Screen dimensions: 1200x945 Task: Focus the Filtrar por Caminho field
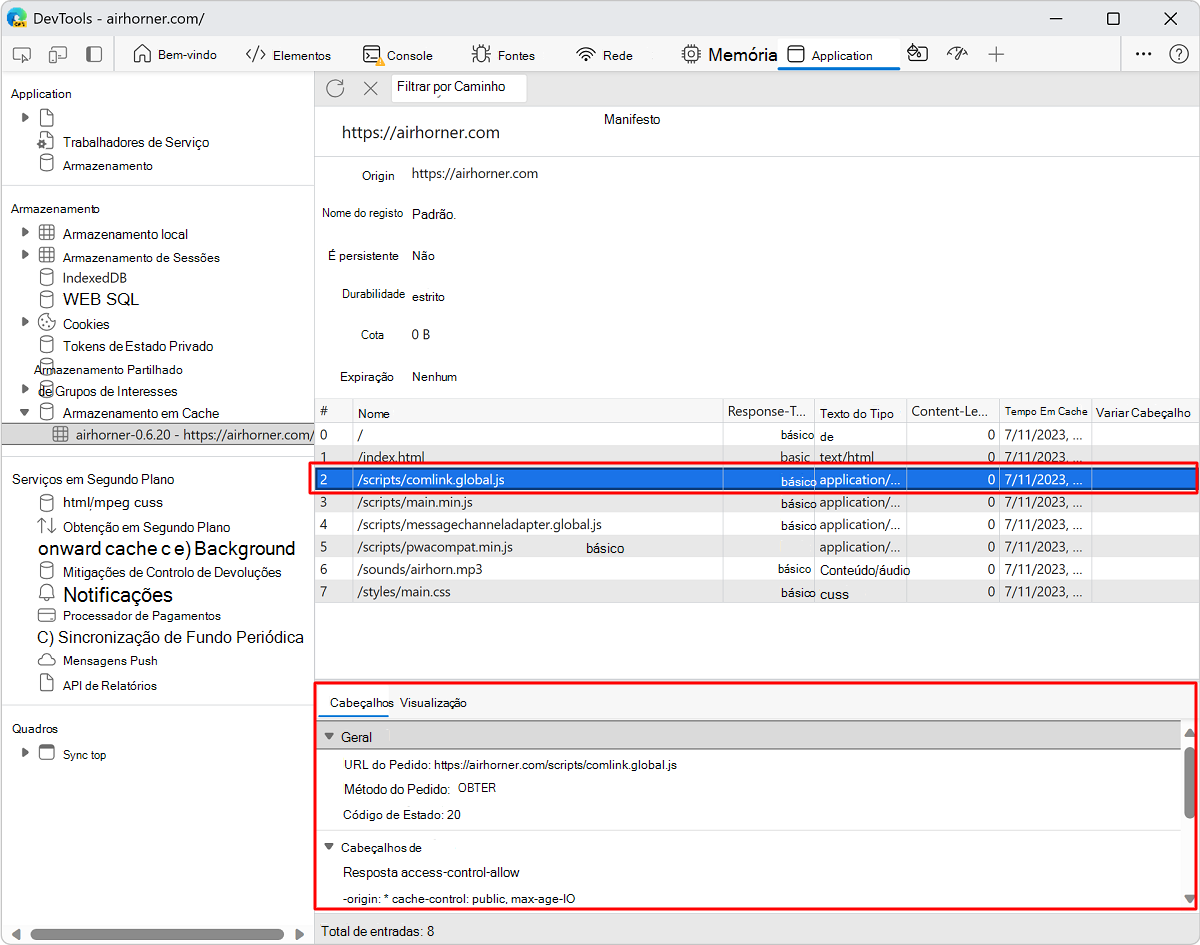(458, 88)
